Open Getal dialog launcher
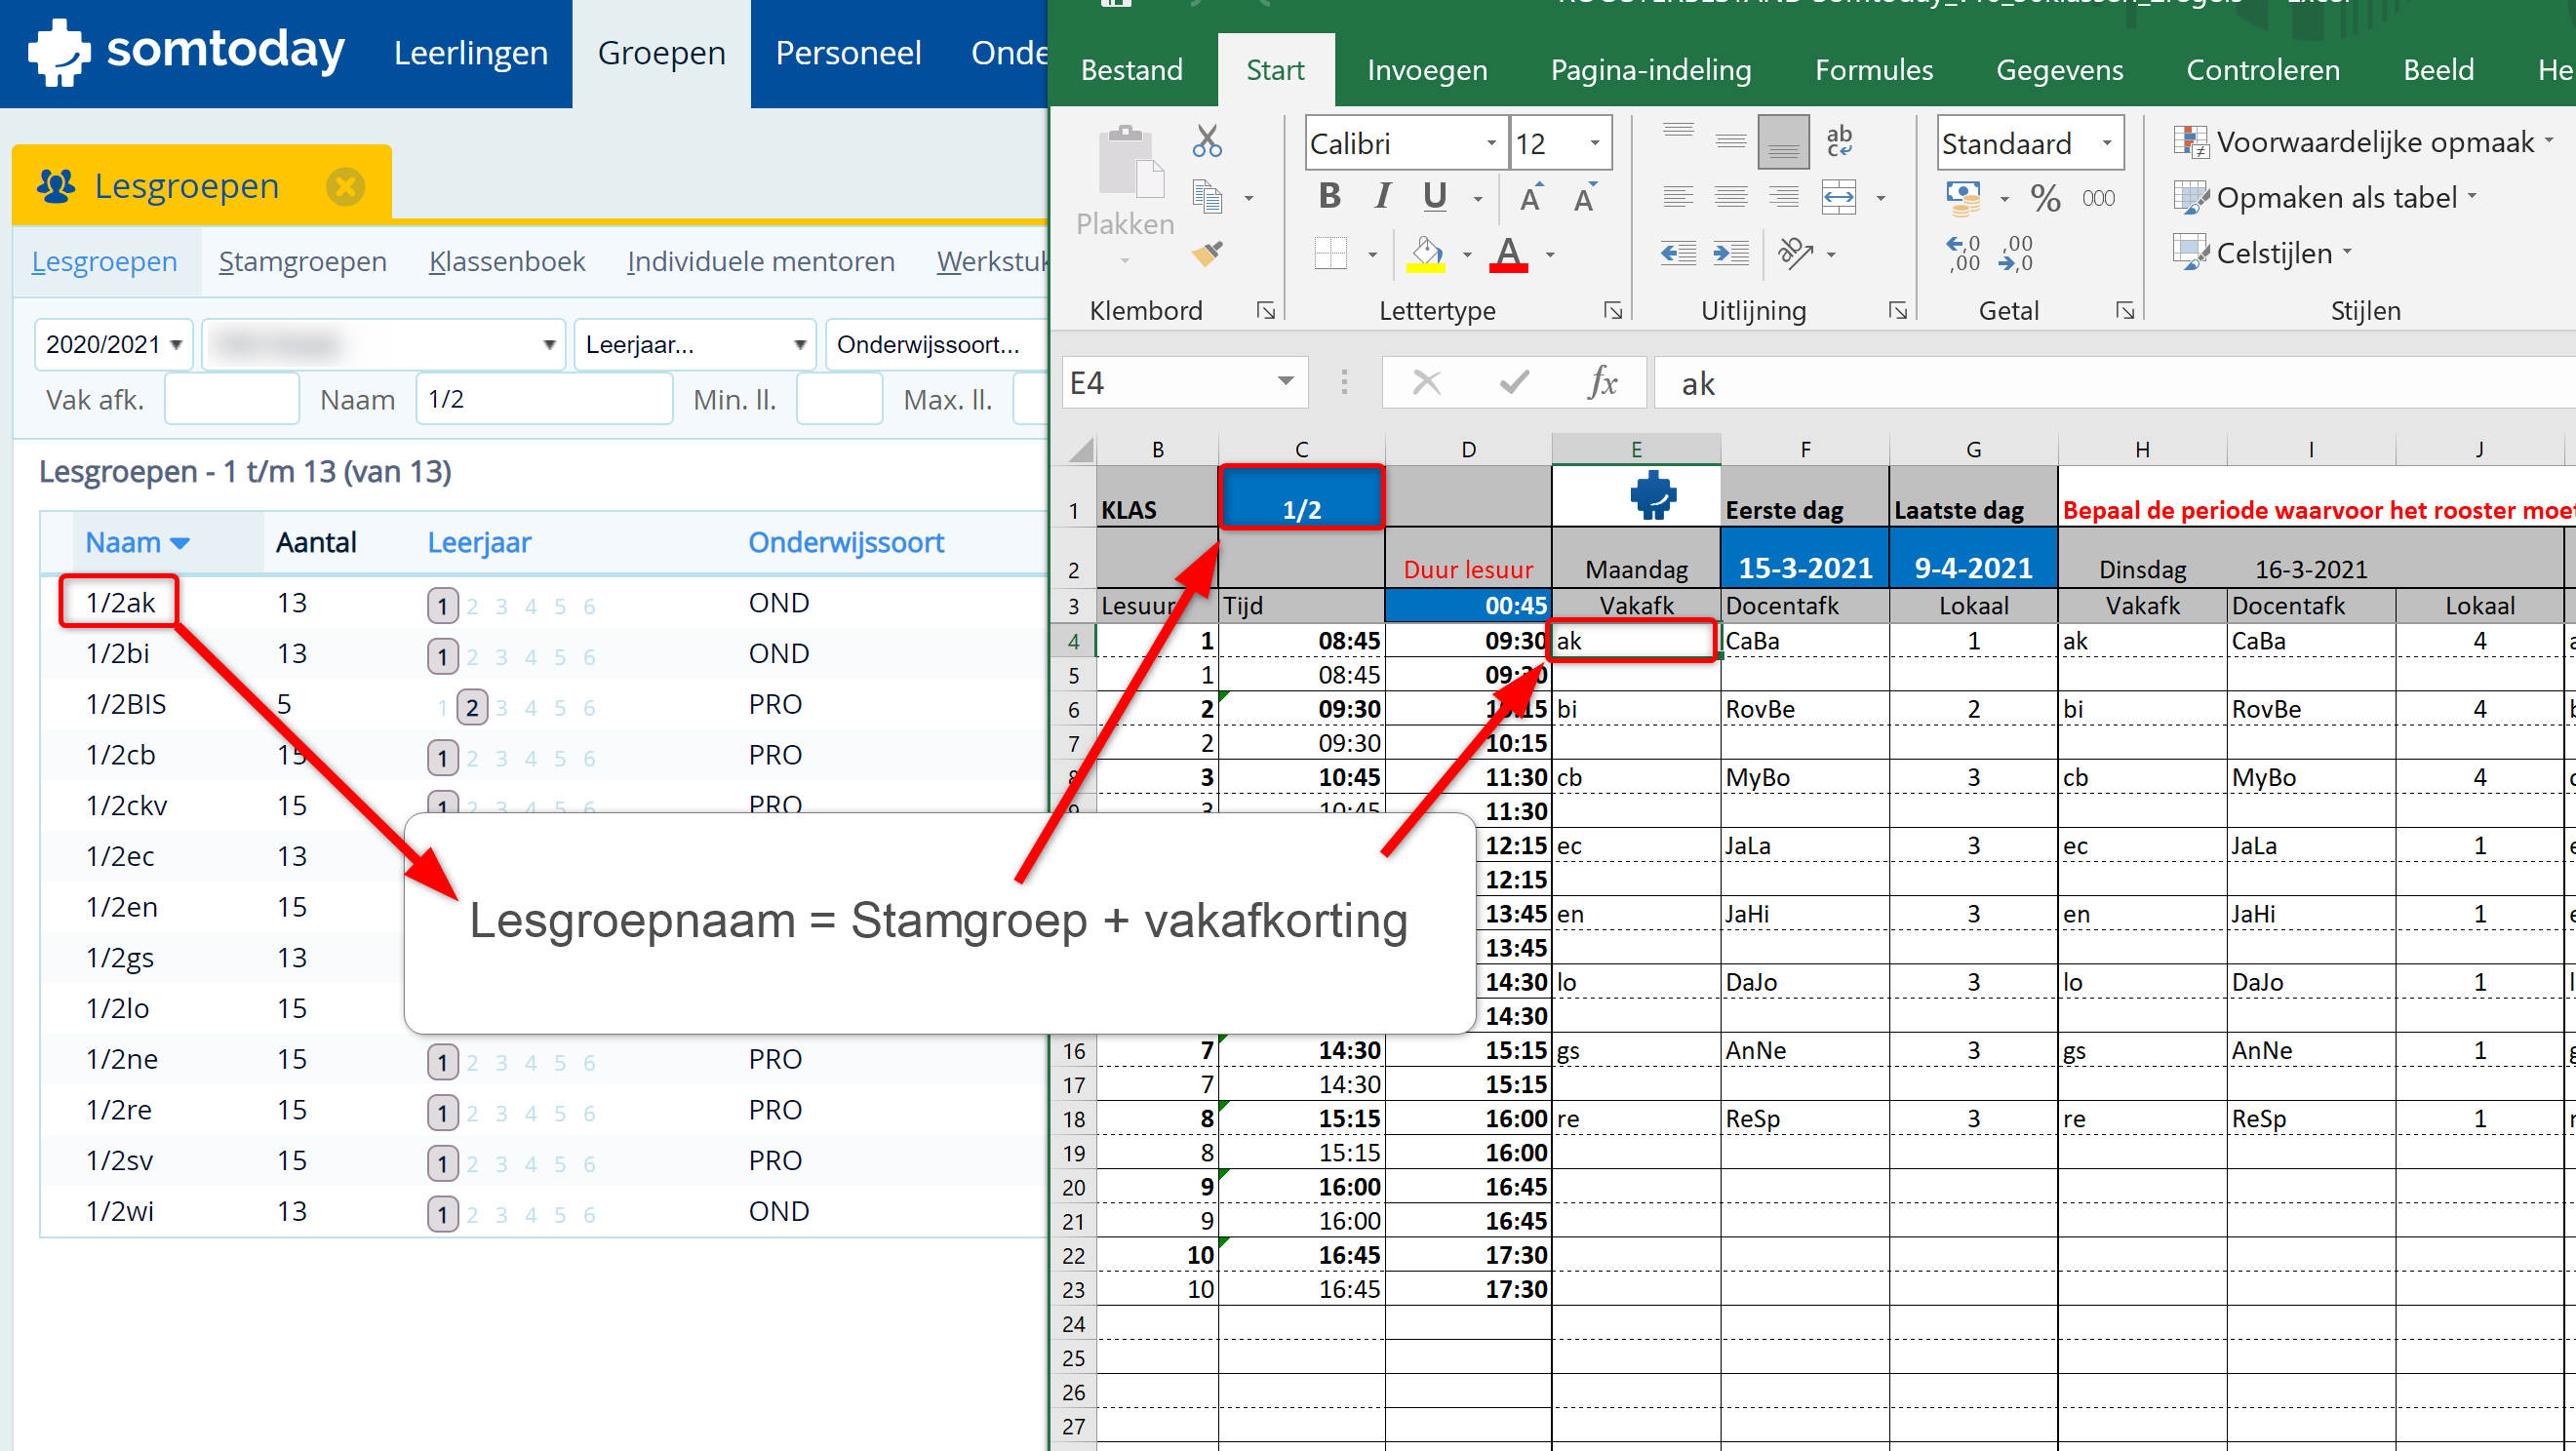Image resolution: width=2576 pixels, height=1451 pixels. click(2125, 310)
